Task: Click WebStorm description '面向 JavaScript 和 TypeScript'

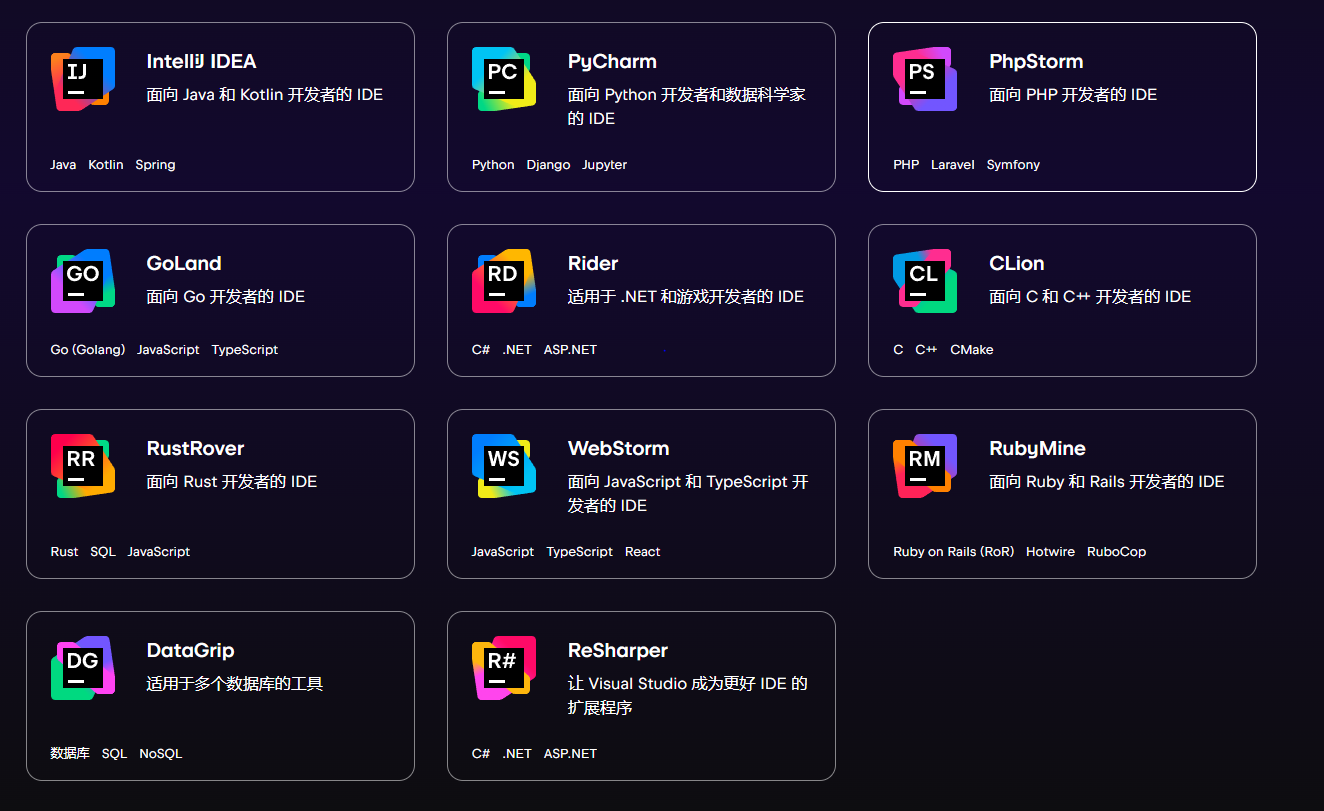Action: (x=679, y=482)
